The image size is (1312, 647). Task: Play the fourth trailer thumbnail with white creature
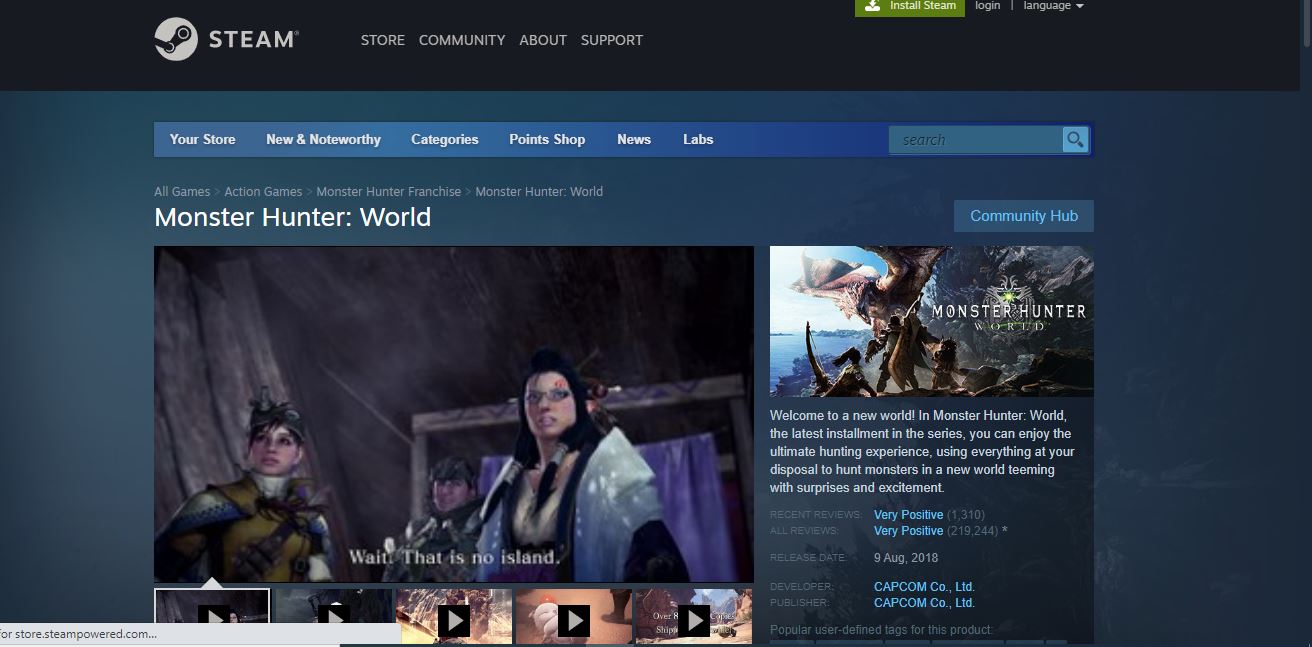pos(574,617)
